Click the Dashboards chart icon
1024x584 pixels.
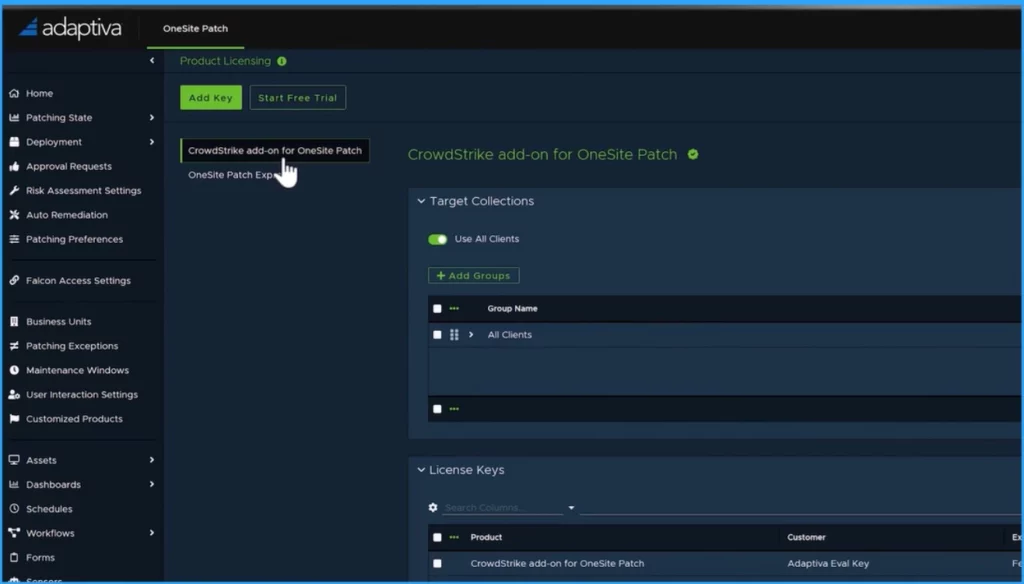[14, 484]
